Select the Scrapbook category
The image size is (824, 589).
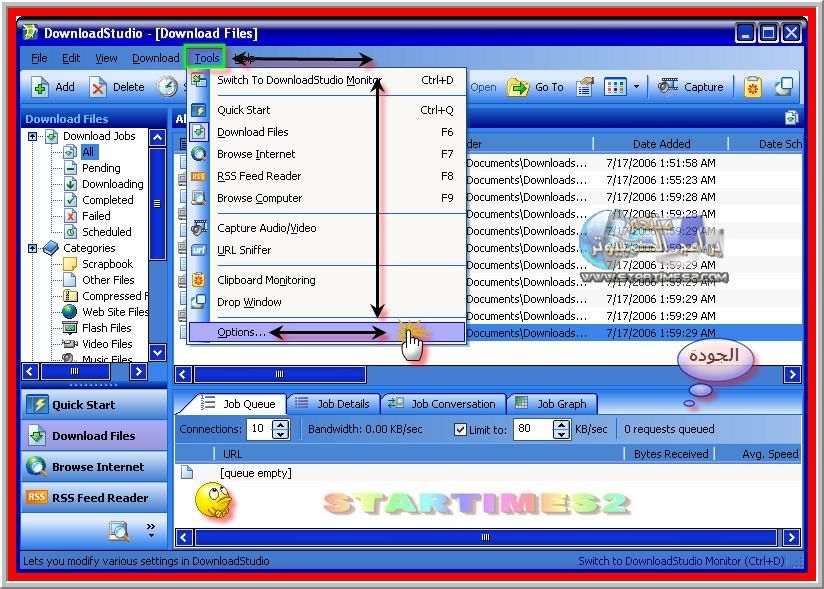pos(107,264)
